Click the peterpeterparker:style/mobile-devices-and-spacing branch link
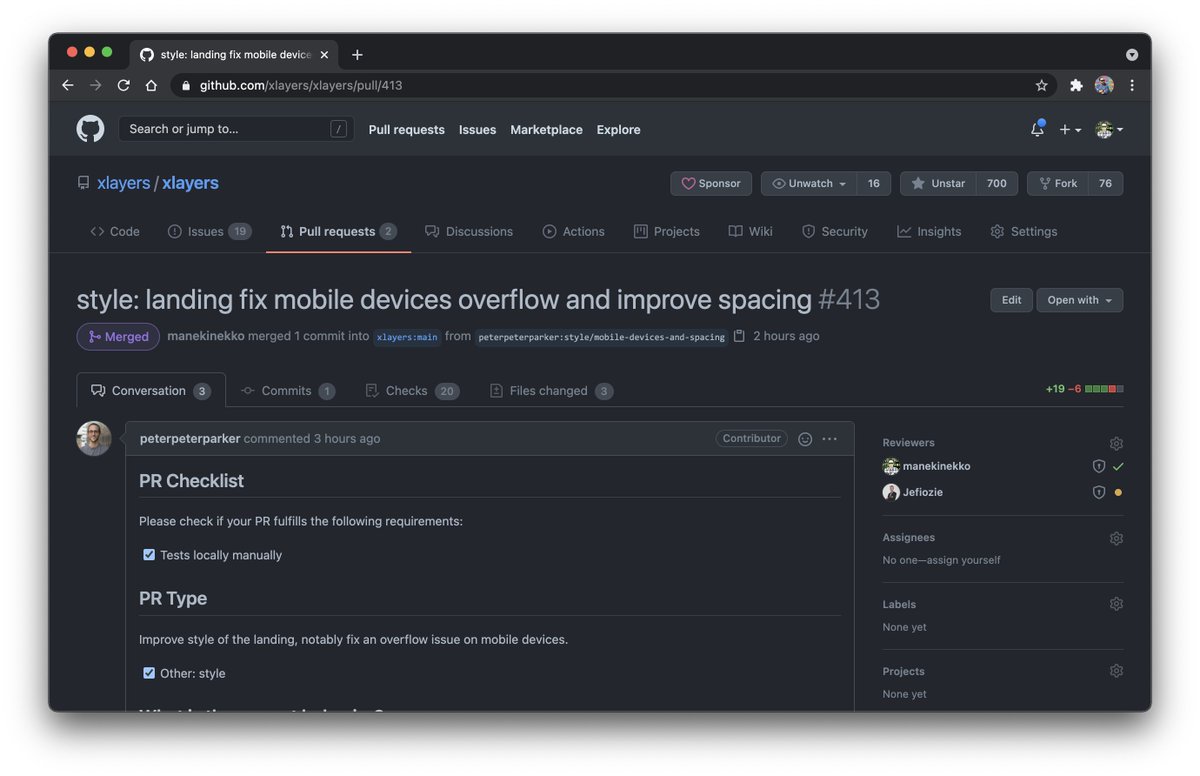The image size is (1200, 776). click(x=601, y=337)
